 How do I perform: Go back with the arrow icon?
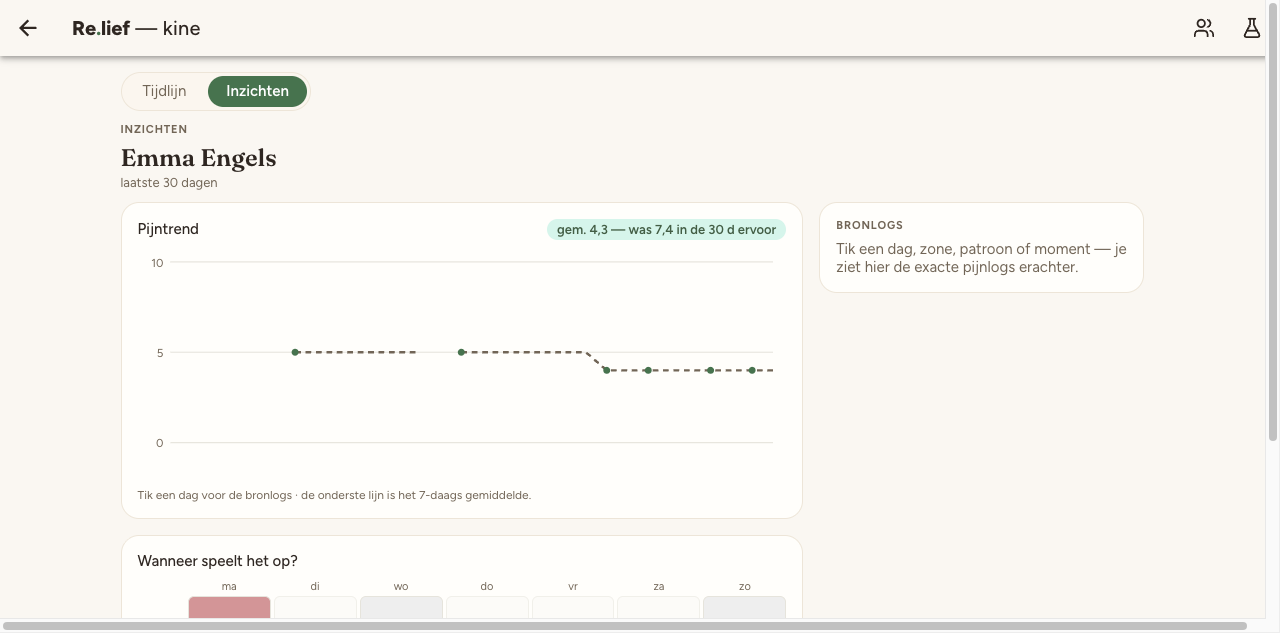click(28, 28)
